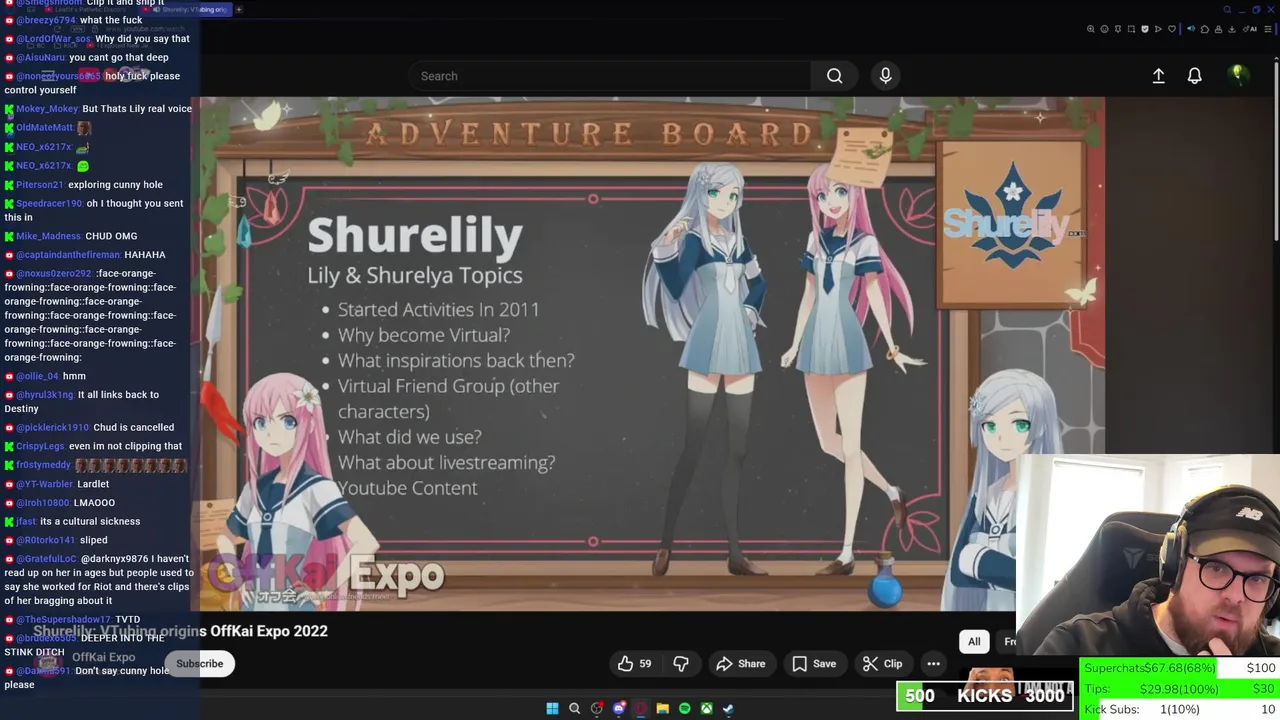Viewport: 1280px width, 720px height.
Task: Click chat username 'Speedracer190'
Action: coord(49,203)
